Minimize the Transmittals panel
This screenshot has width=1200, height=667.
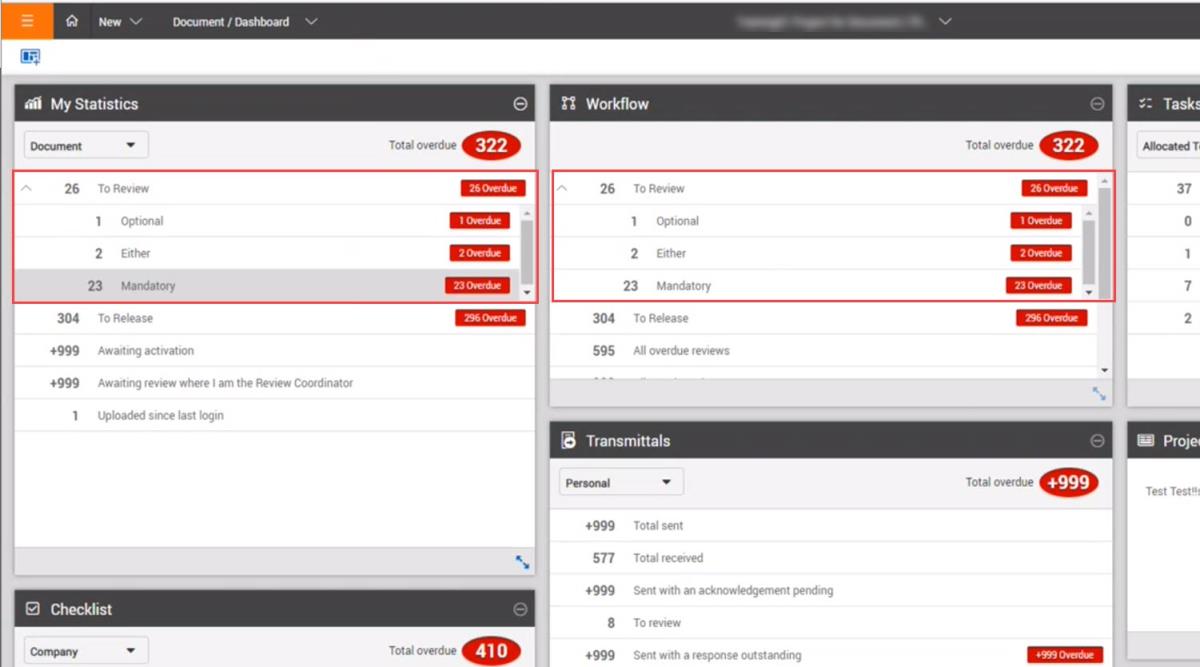(1097, 441)
